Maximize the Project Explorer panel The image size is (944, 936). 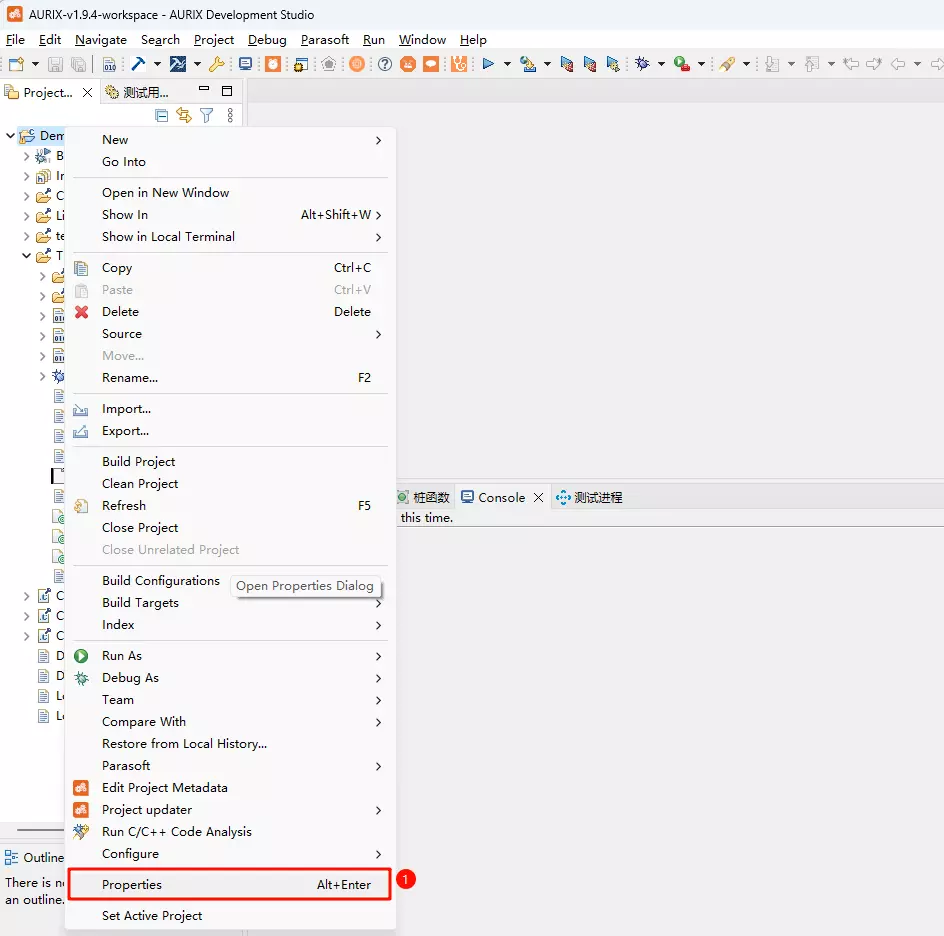pyautogui.click(x=227, y=92)
